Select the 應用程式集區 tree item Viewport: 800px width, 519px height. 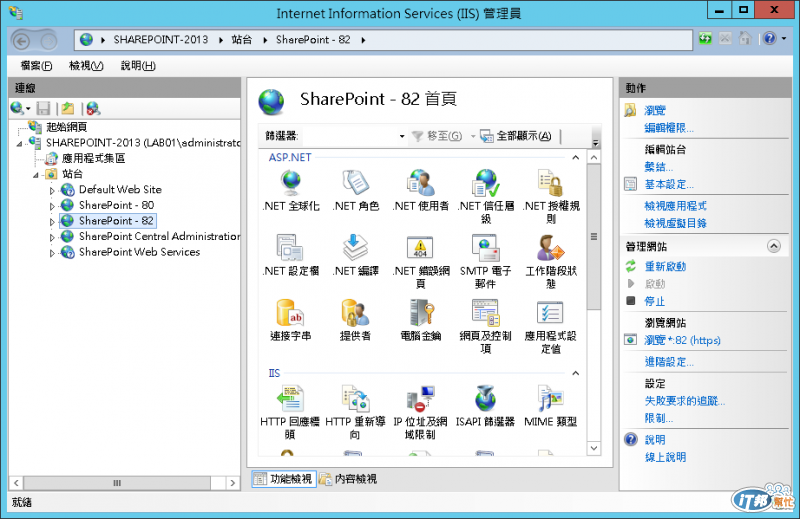coord(93,159)
